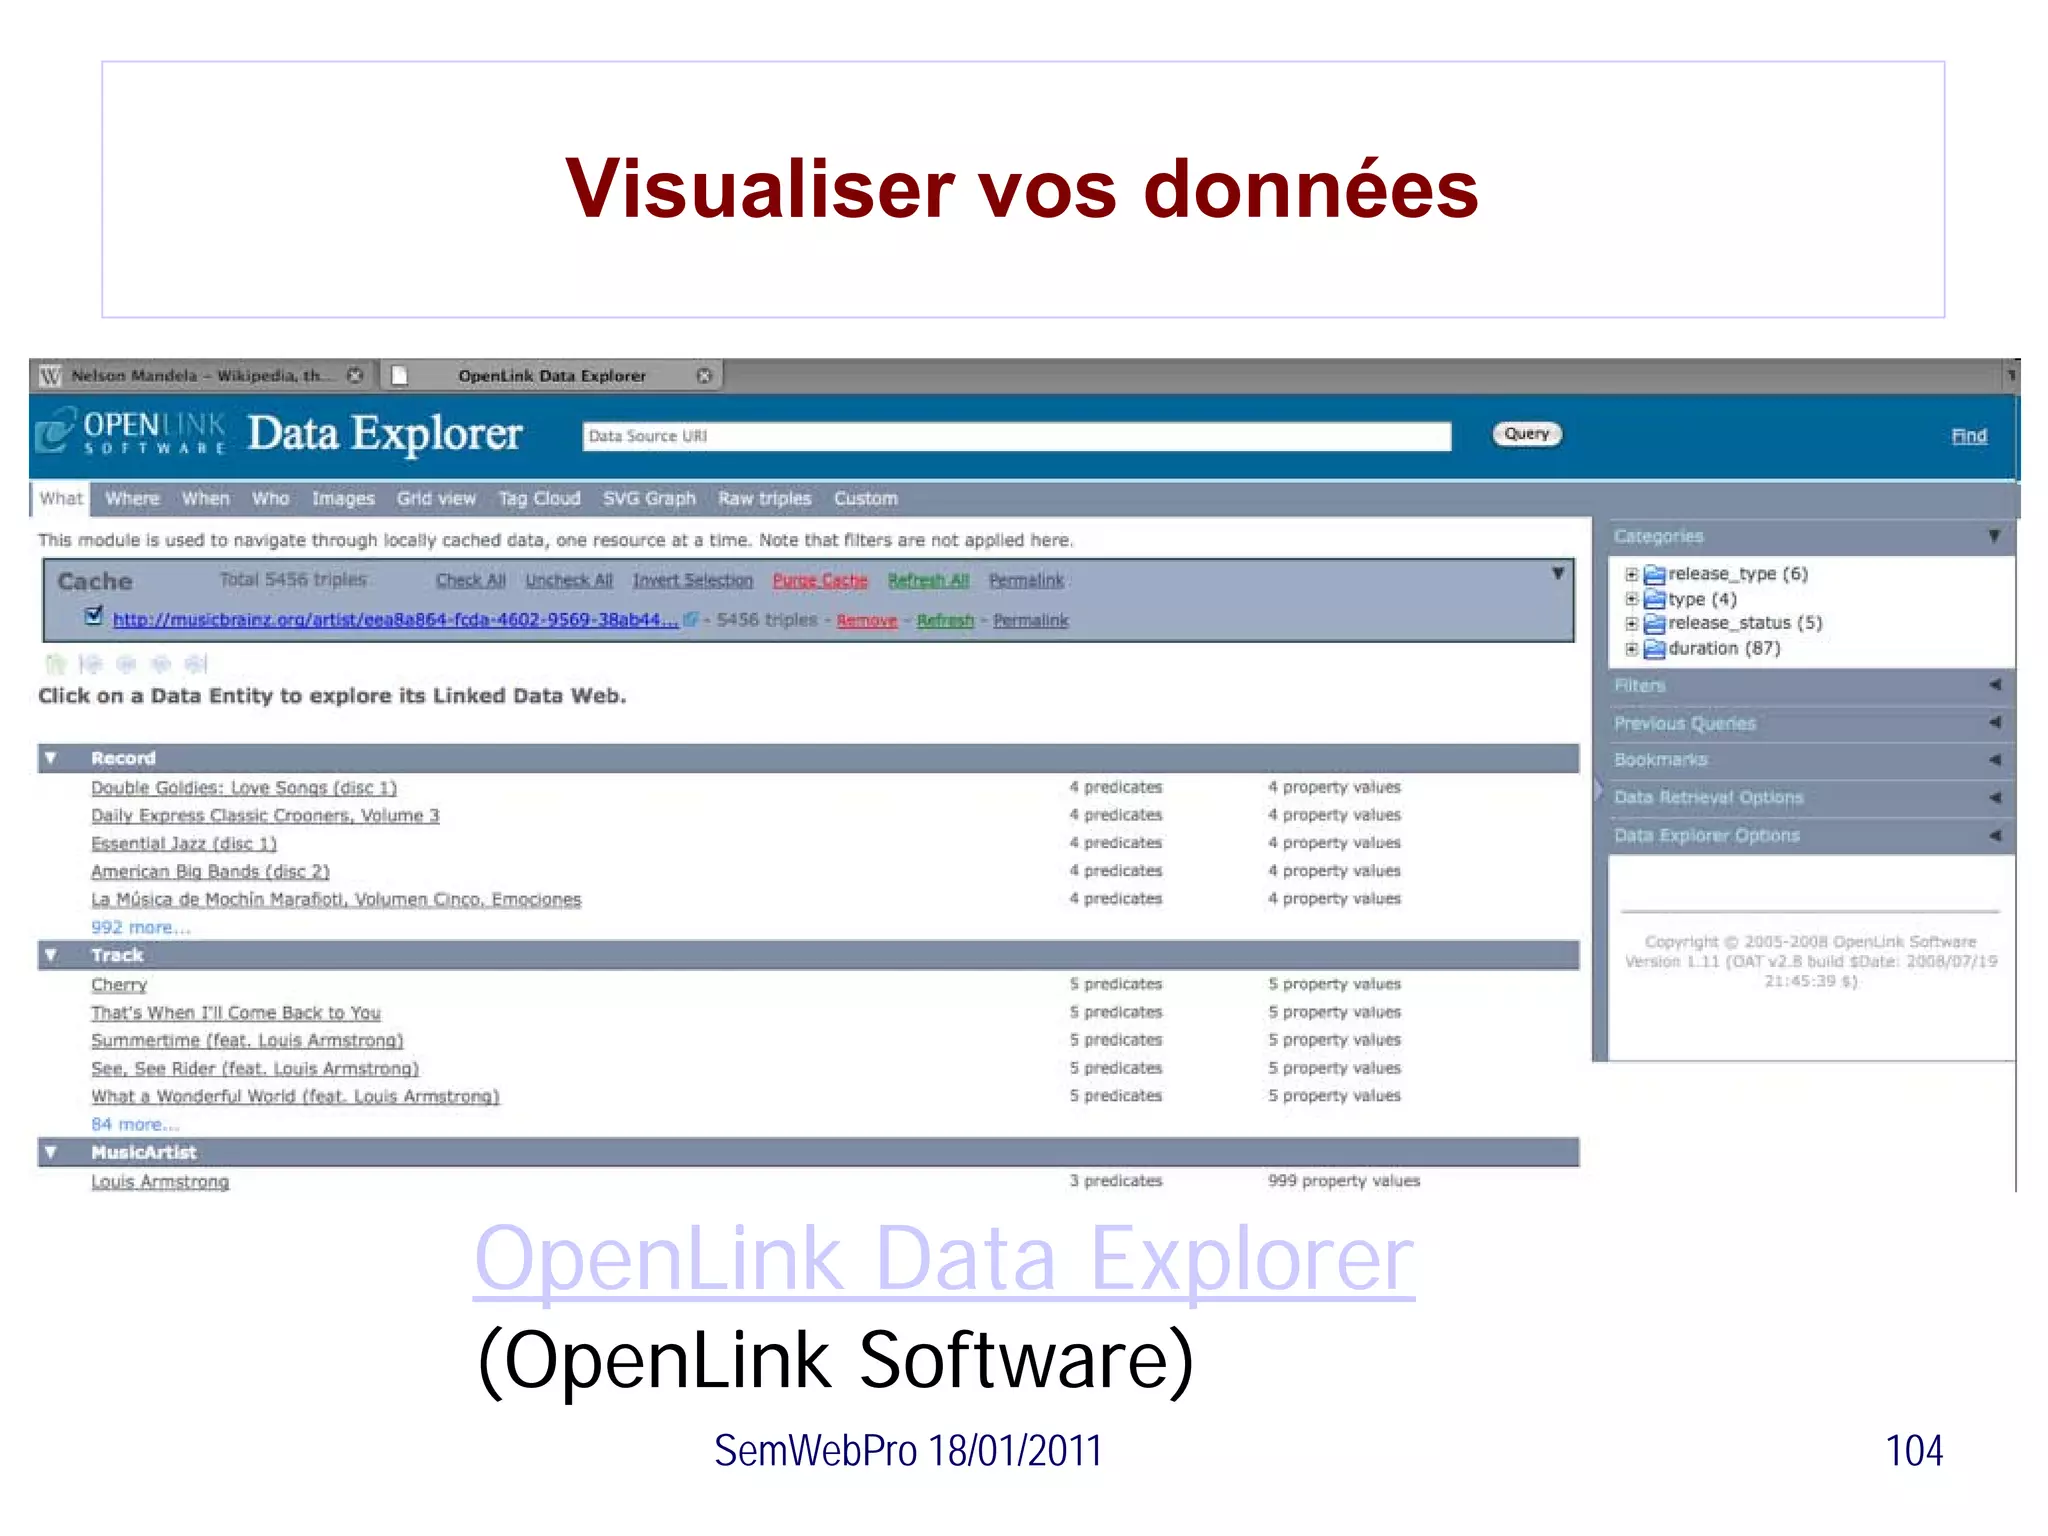Open Essential Jazz (disc 1) record
The image size is (2048, 1536).
(184, 844)
